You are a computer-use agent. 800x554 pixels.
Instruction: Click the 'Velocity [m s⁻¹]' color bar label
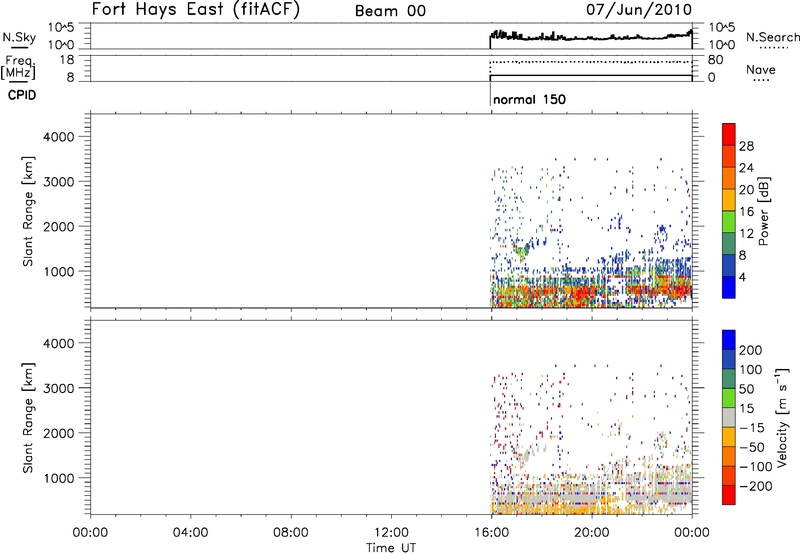click(x=782, y=417)
